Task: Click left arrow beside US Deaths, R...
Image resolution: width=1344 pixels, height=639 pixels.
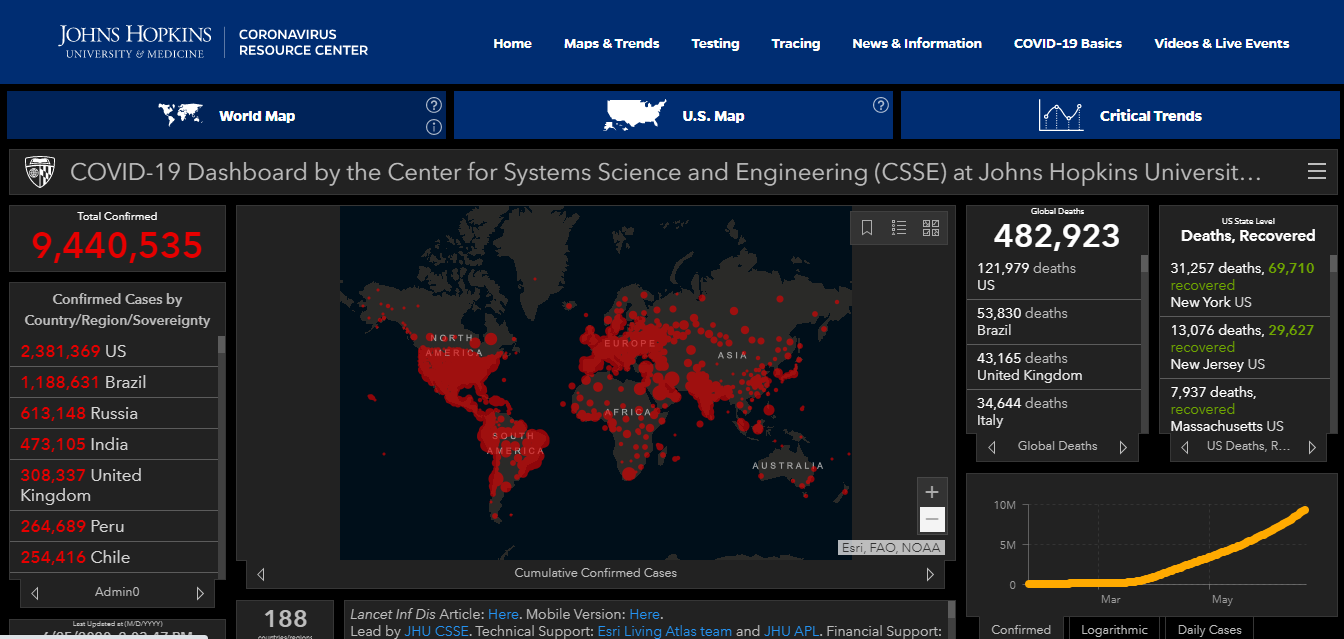Action: coord(1185,447)
